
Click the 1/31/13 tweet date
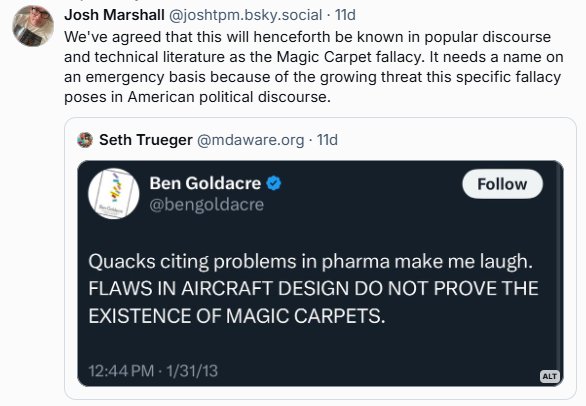point(192,371)
